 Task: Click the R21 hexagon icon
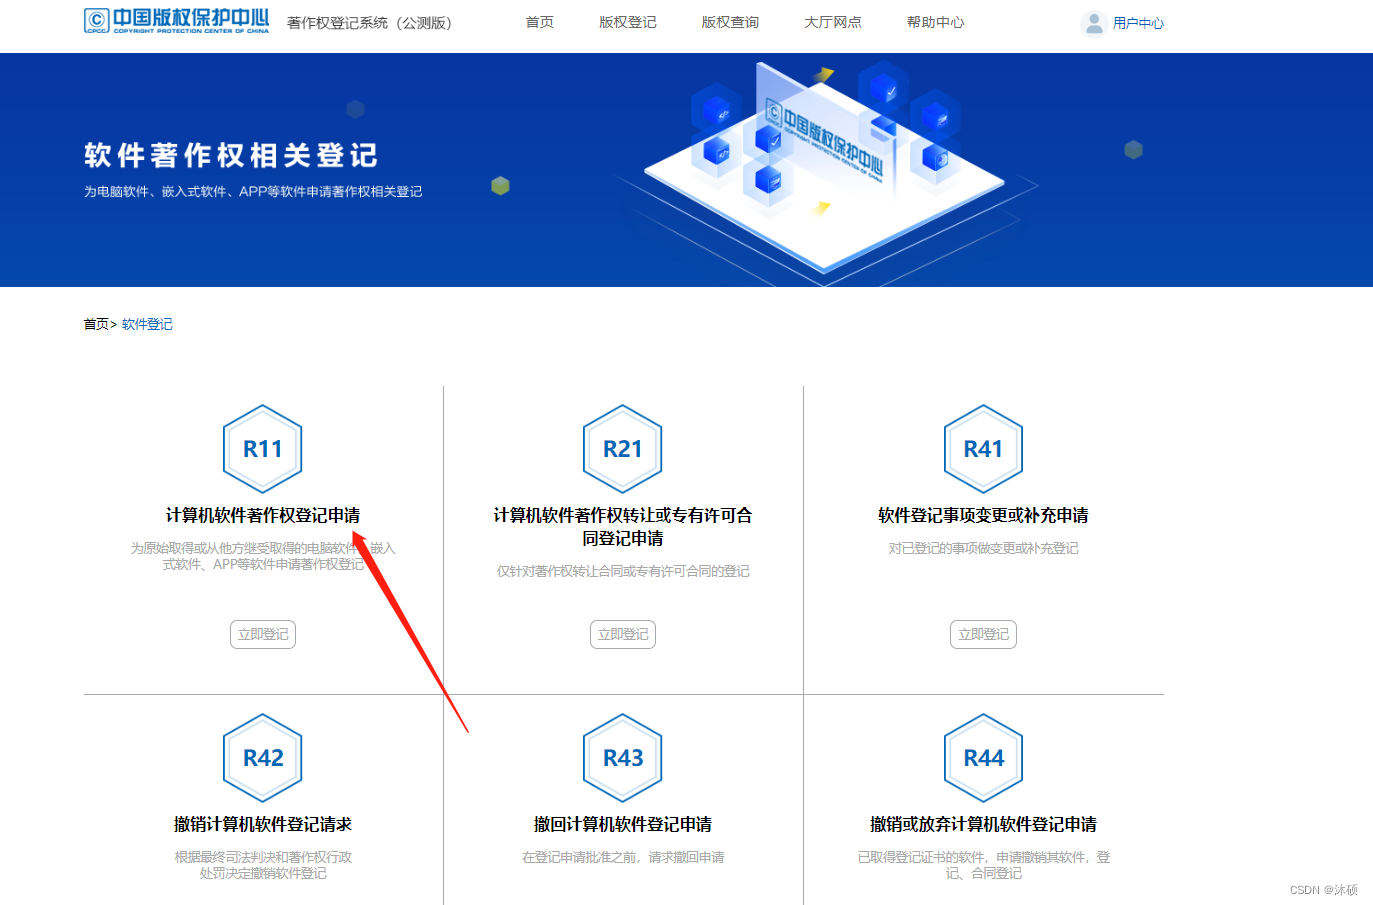[x=622, y=449]
